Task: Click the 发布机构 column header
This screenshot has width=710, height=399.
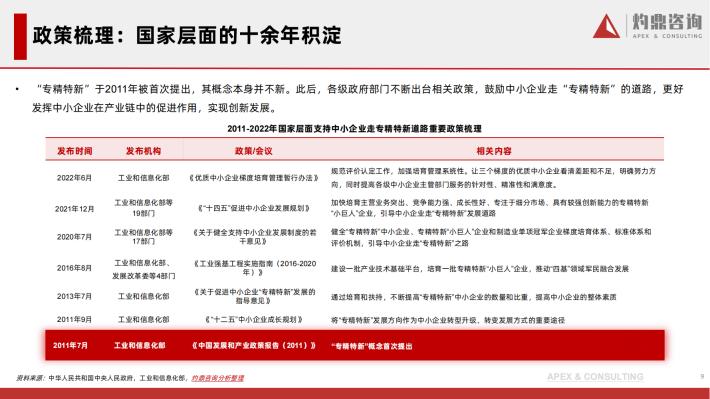Action: coord(143,151)
